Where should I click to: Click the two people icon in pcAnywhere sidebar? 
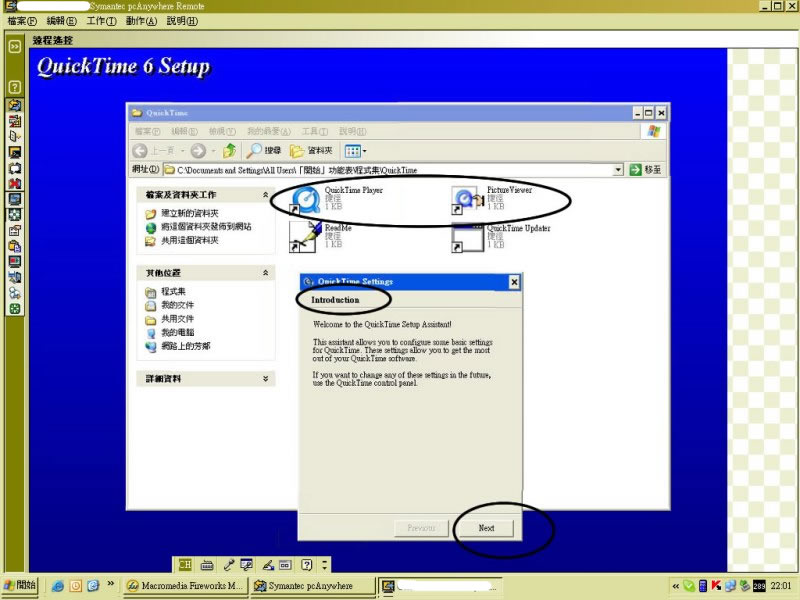(15, 293)
